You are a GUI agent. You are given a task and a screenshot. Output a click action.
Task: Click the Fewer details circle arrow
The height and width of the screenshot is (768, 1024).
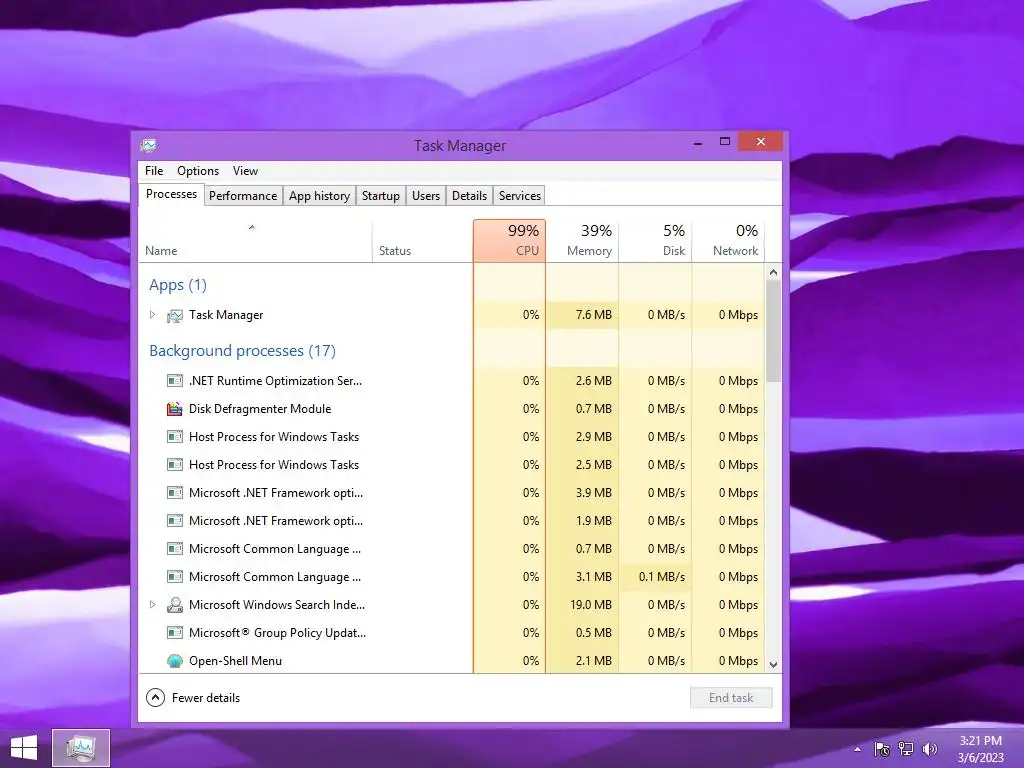tap(155, 697)
